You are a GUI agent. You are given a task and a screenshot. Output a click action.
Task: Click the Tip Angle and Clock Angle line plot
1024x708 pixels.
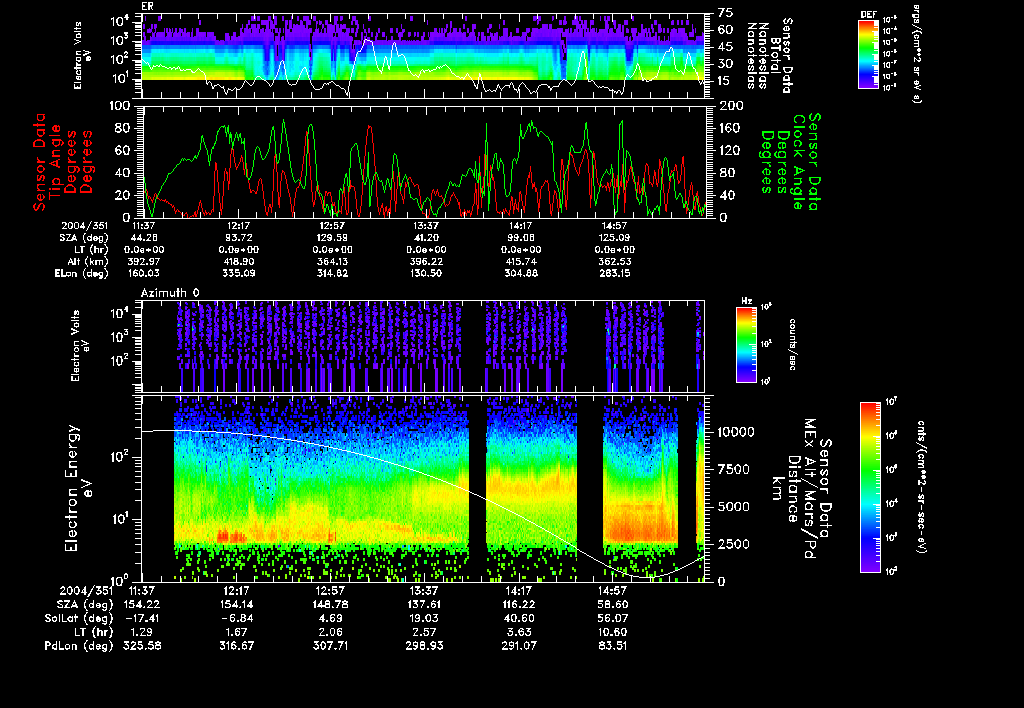pos(424,161)
